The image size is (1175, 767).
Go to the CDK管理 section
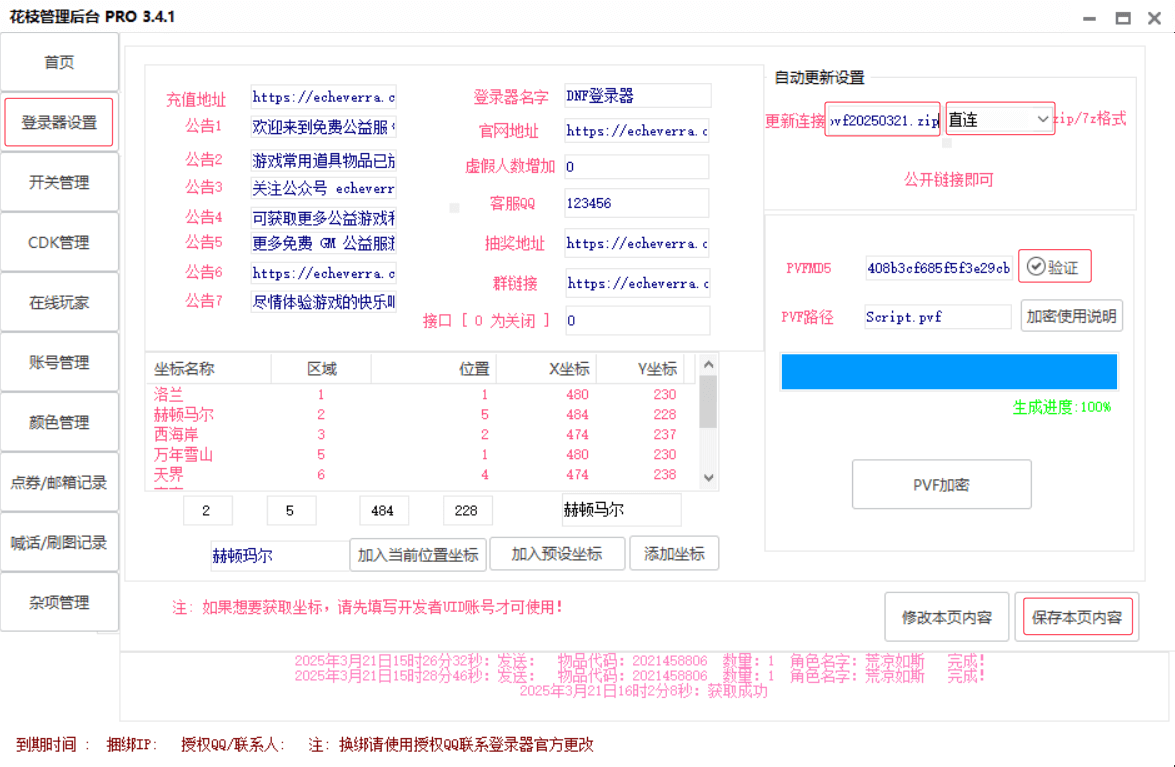tap(59, 242)
